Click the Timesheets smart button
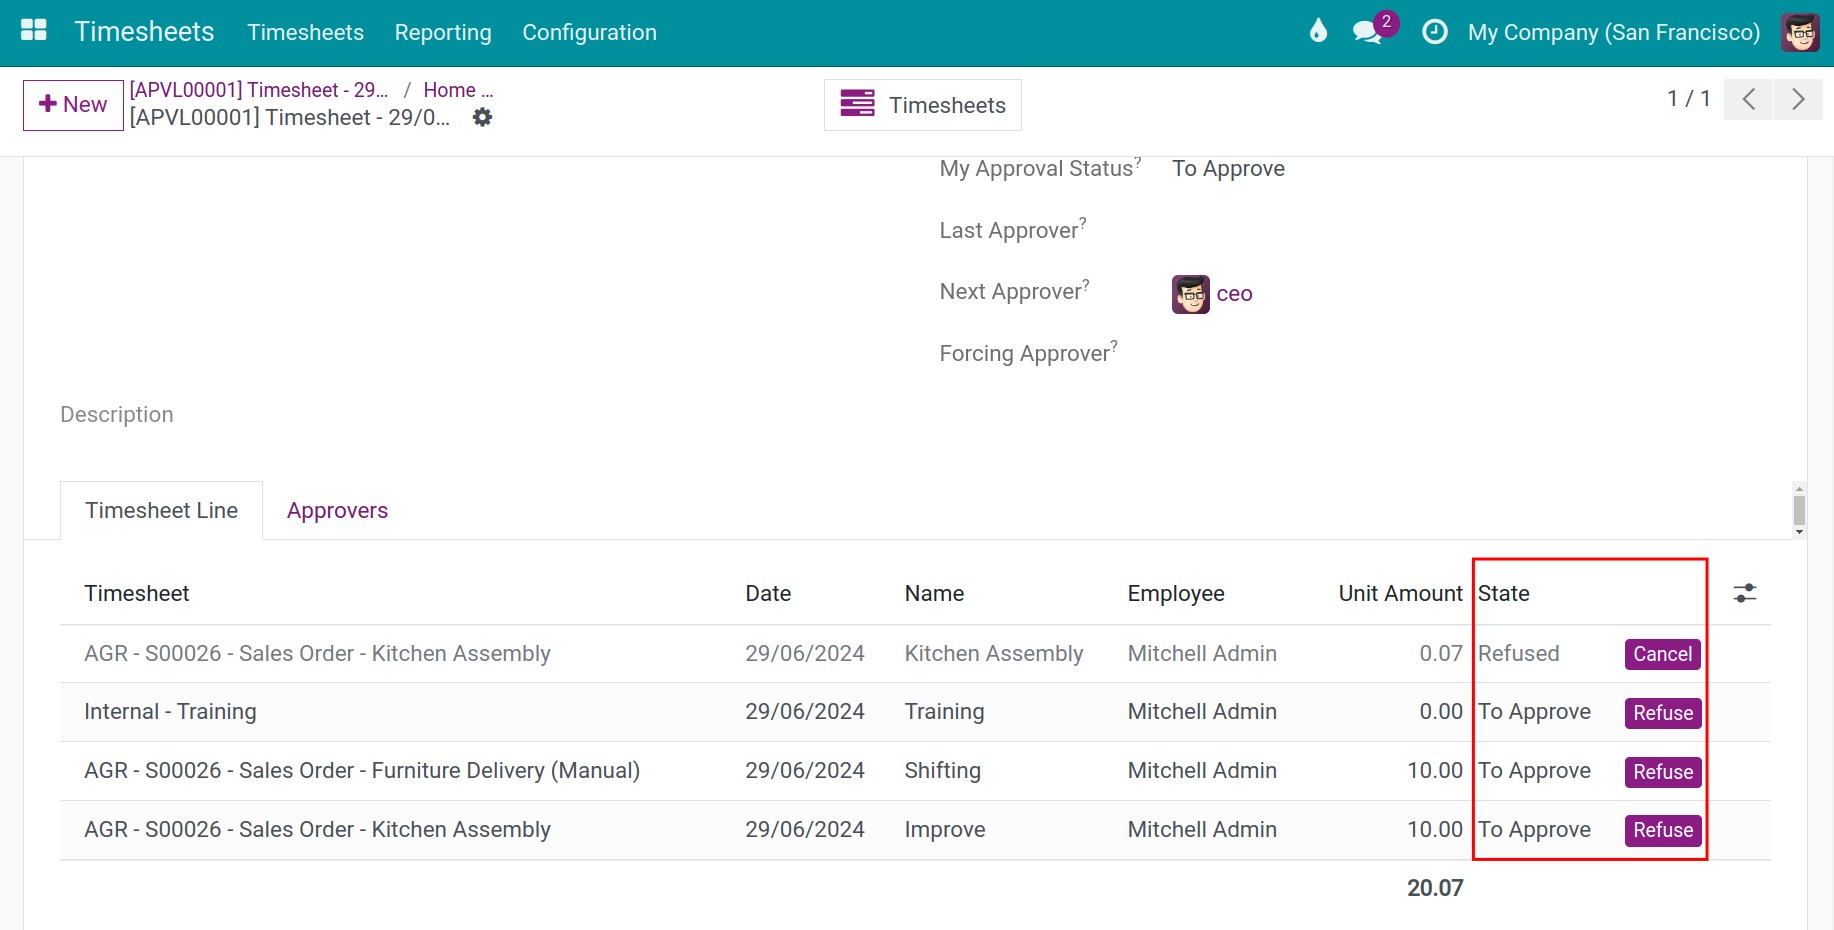1834x930 pixels. pyautogui.click(x=923, y=105)
